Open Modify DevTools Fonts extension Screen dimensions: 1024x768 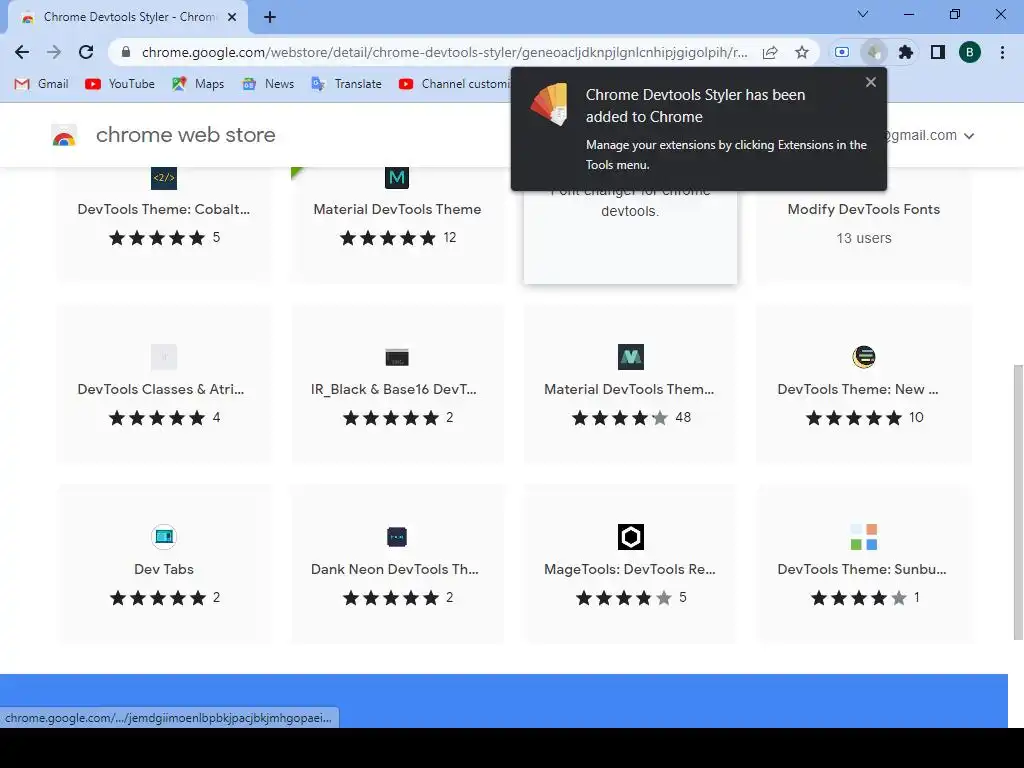click(x=864, y=209)
